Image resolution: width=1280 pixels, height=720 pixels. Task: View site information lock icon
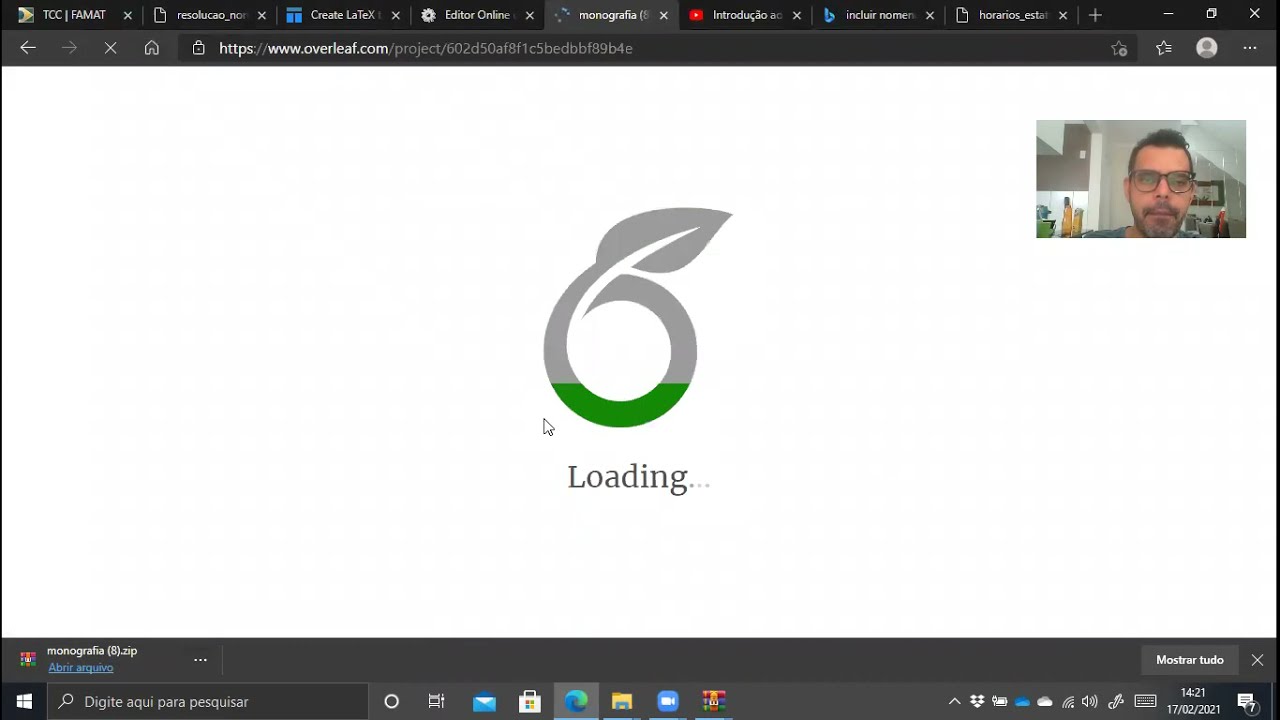click(x=198, y=48)
